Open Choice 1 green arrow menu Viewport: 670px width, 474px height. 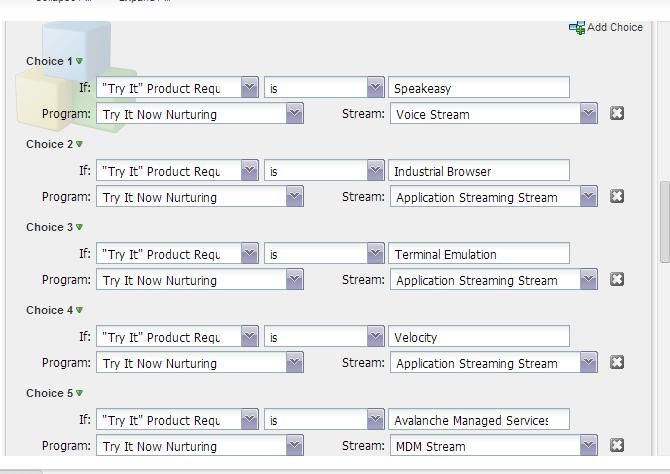[80, 62]
